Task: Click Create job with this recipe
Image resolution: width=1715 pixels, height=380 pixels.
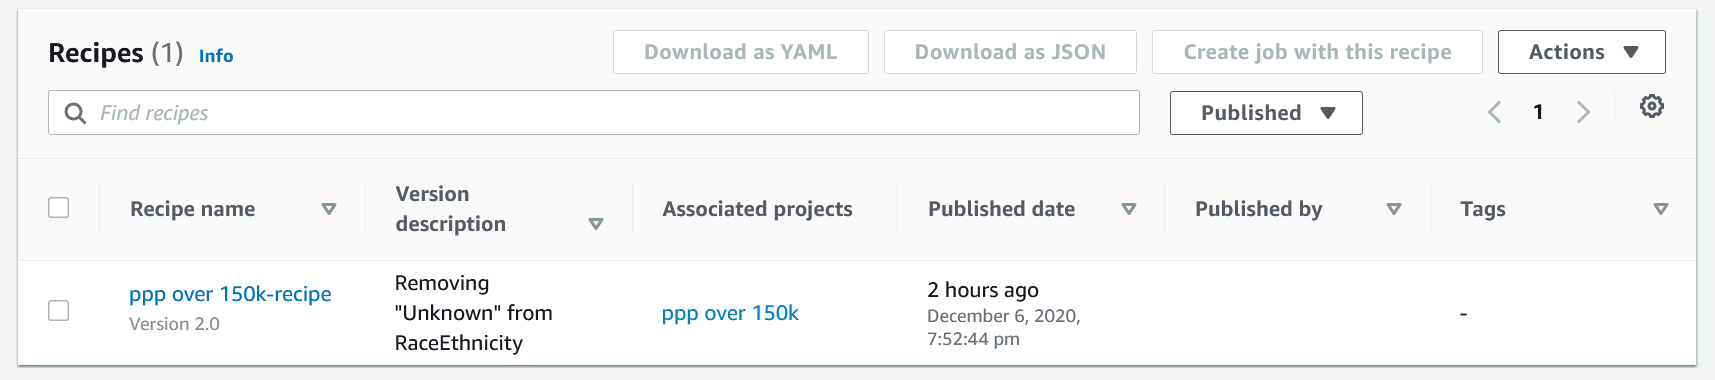Action: (x=1317, y=52)
